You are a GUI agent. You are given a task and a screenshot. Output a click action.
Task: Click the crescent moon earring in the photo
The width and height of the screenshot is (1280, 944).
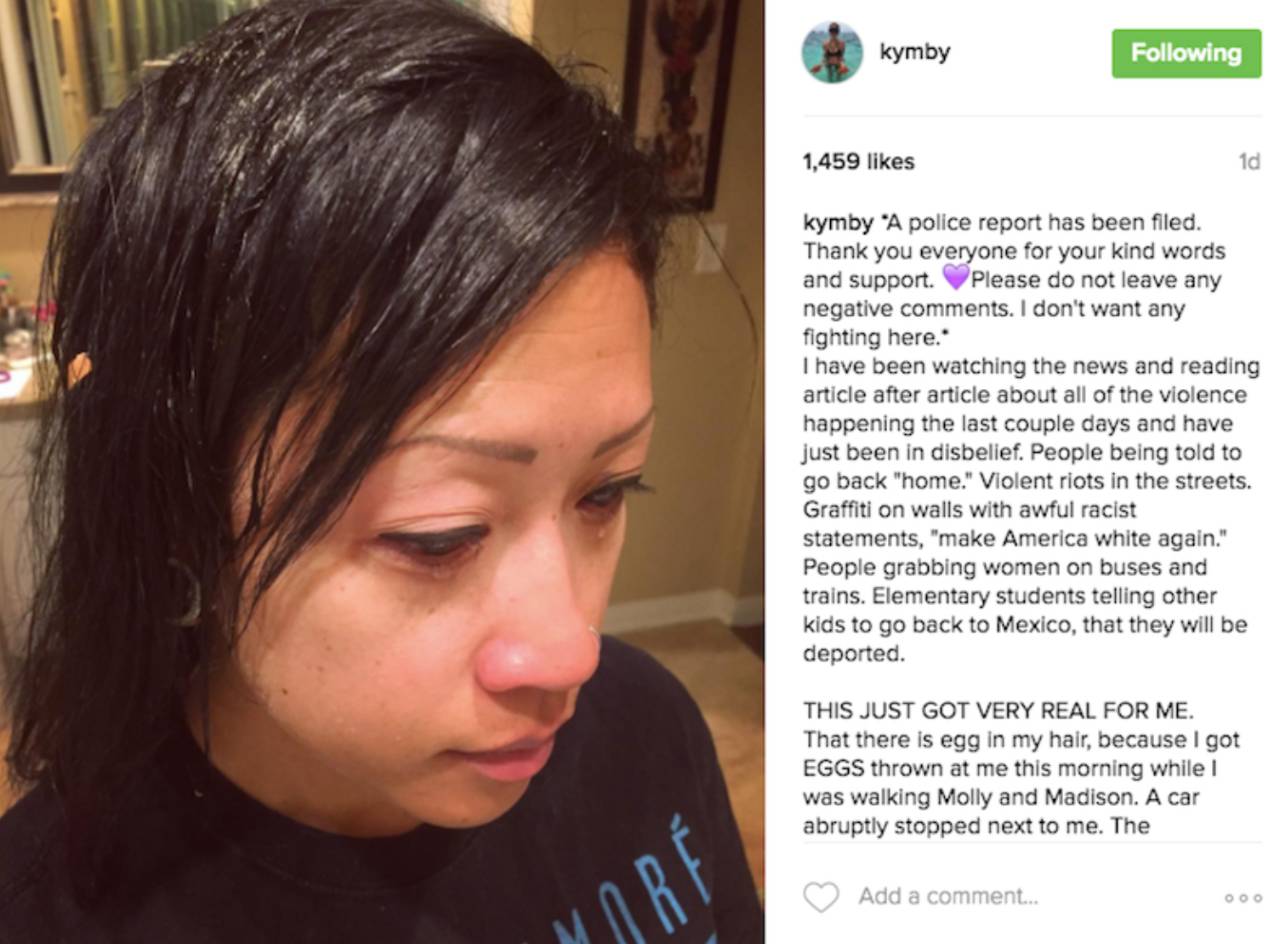pos(188,592)
